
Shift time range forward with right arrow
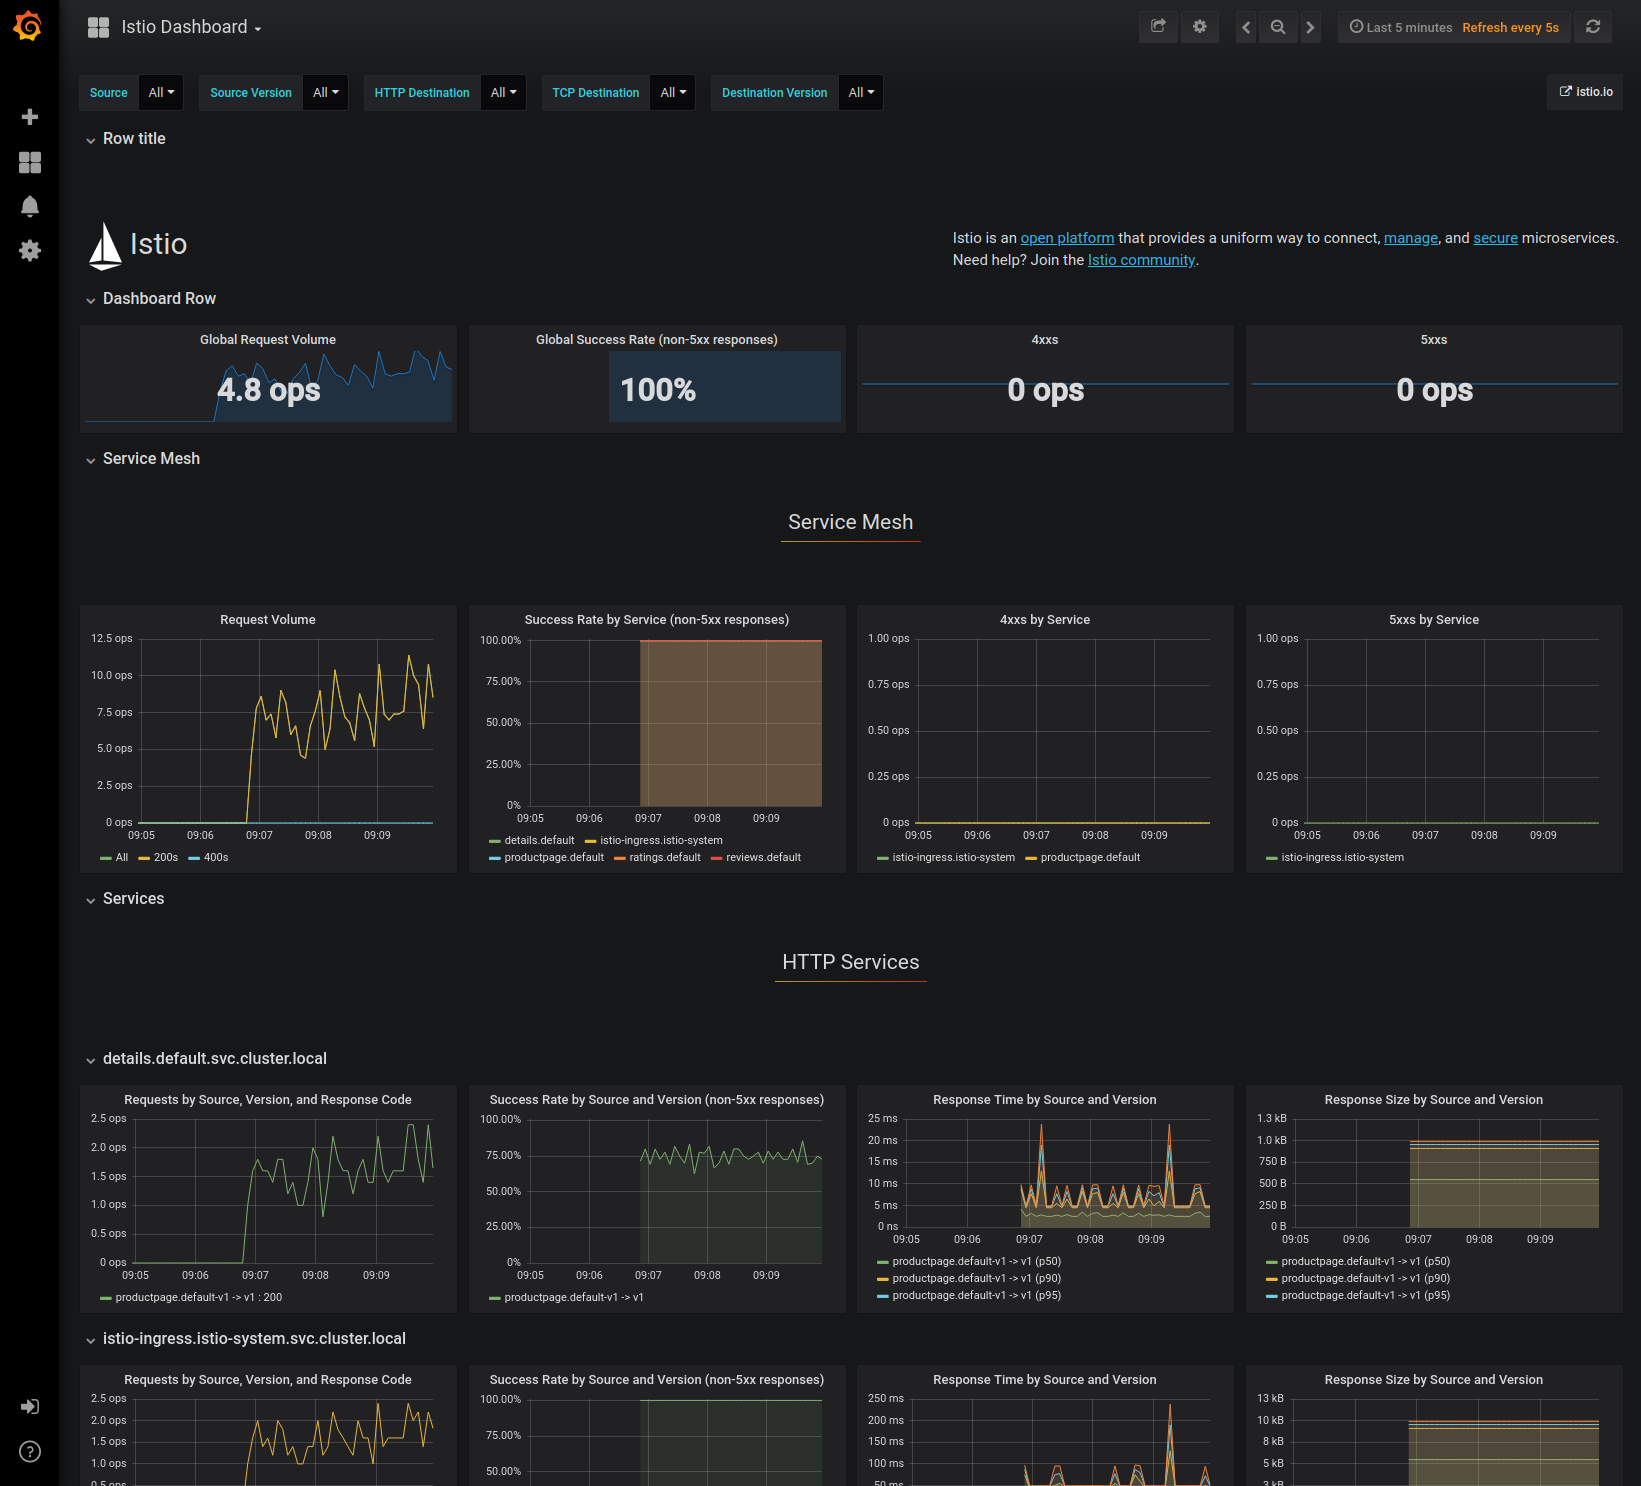[1310, 27]
